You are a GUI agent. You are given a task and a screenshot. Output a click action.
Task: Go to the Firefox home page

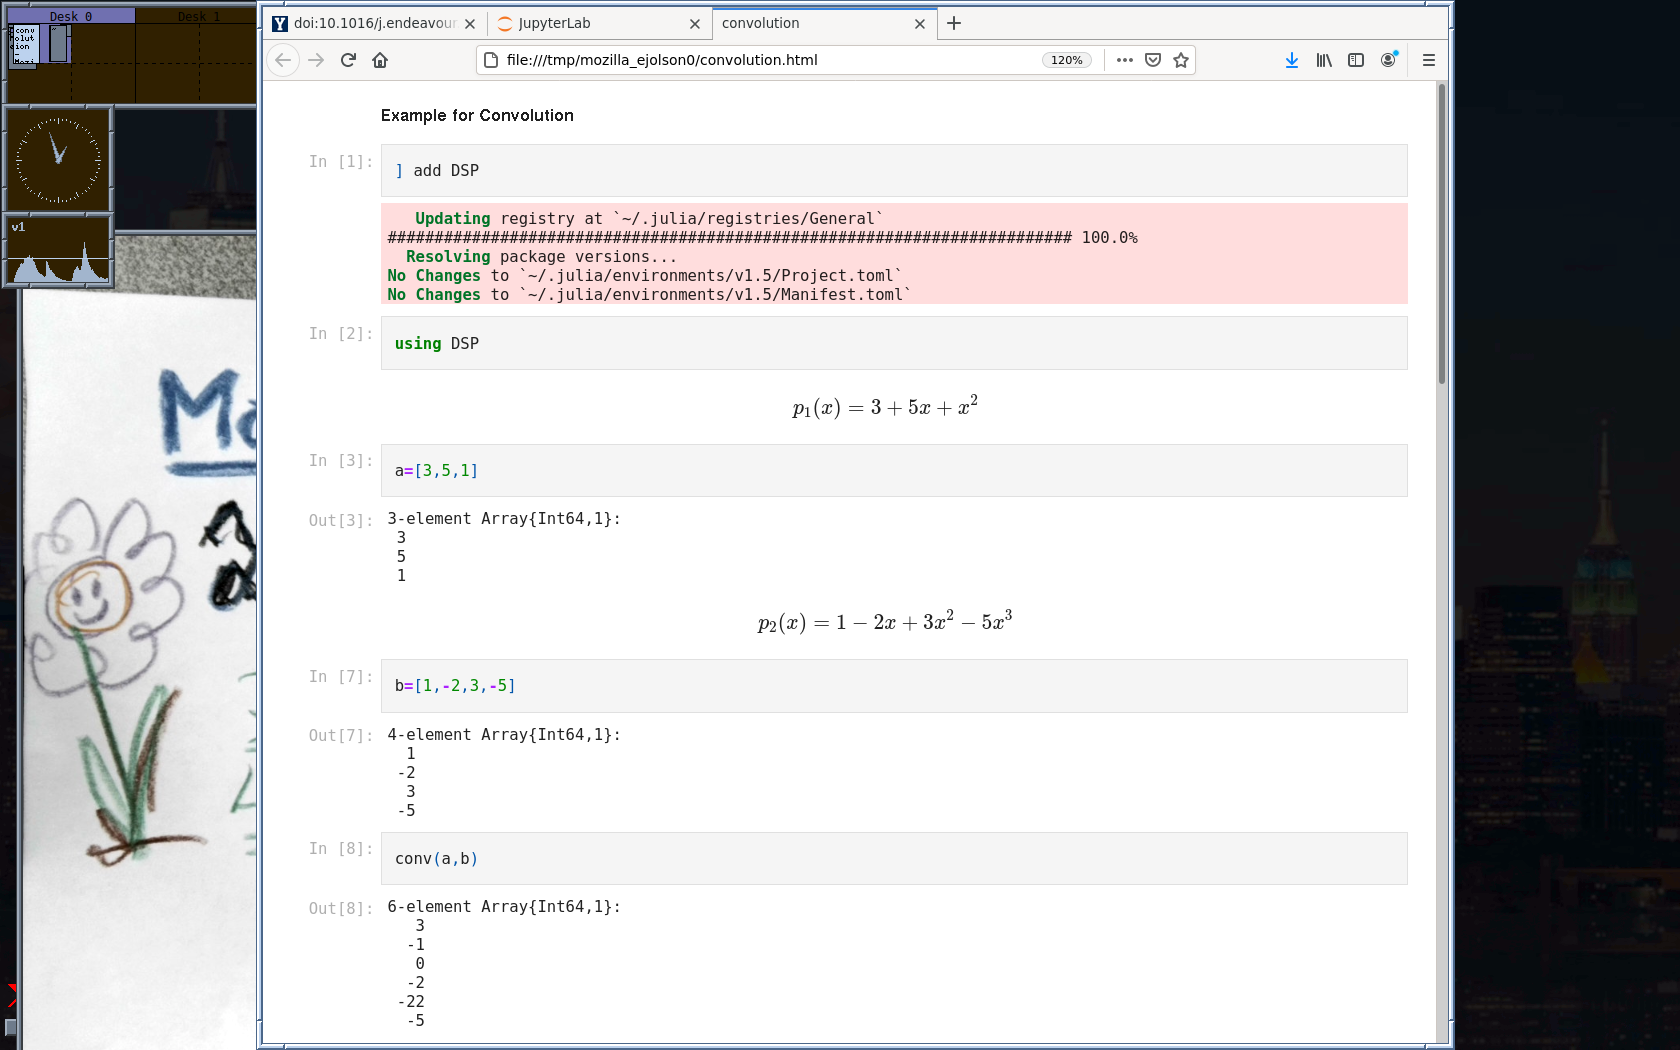click(x=380, y=60)
